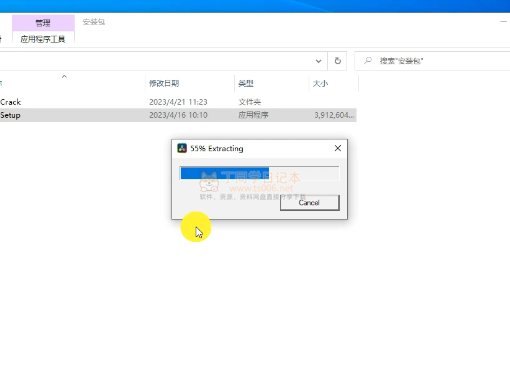510x374 pixels.
Task: Cancel the extraction process
Action: tap(310, 203)
